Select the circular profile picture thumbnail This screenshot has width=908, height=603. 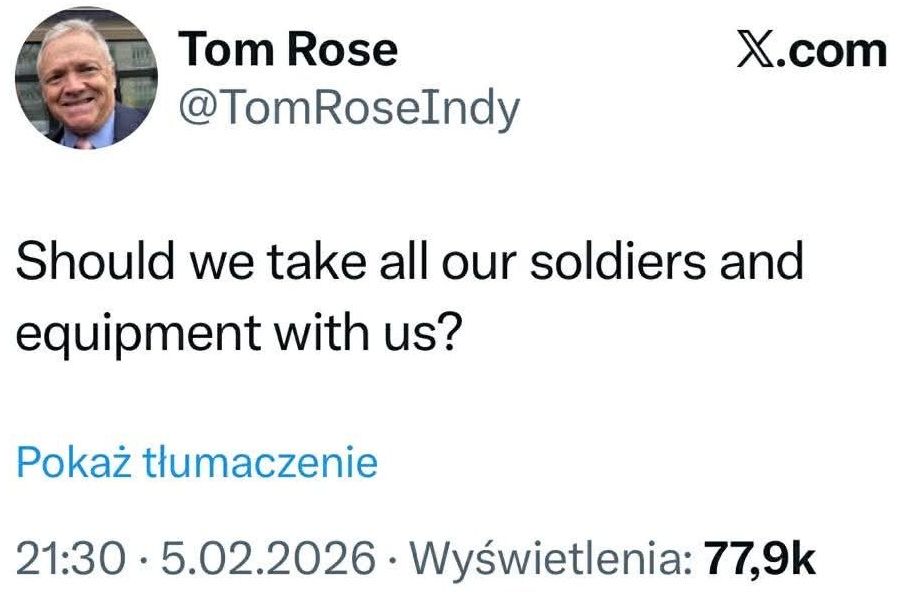point(85,78)
